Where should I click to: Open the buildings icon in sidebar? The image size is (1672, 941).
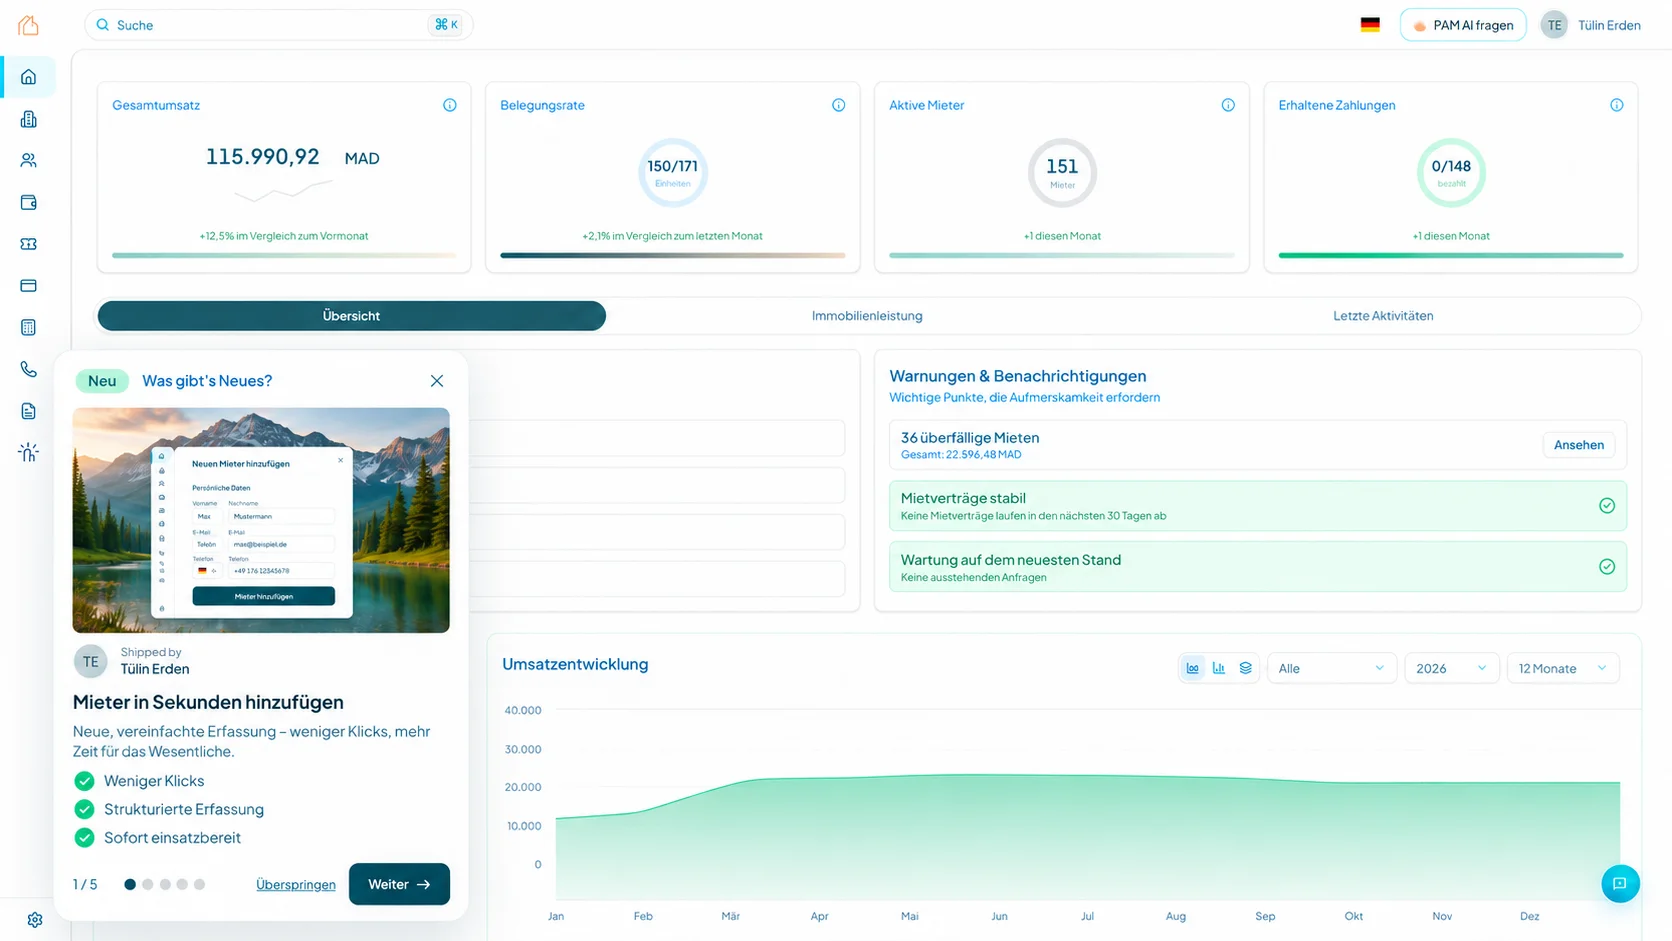28,119
